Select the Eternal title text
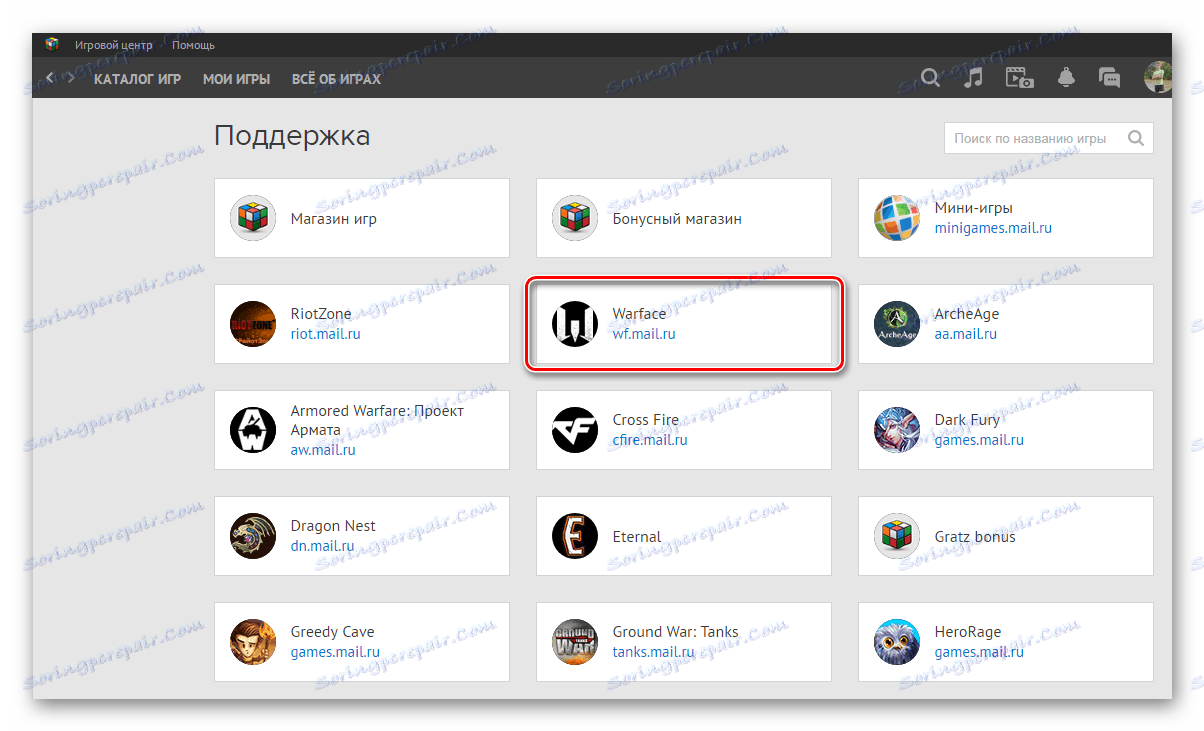Viewport: 1204px width, 731px height. 637,536
